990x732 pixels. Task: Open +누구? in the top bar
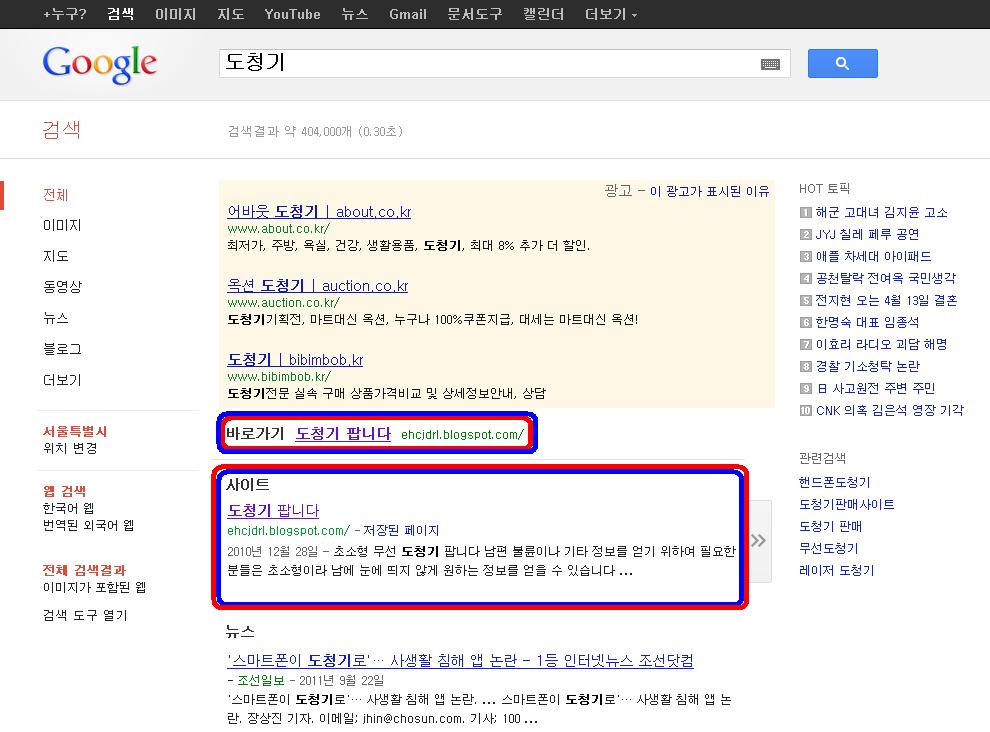tap(64, 14)
